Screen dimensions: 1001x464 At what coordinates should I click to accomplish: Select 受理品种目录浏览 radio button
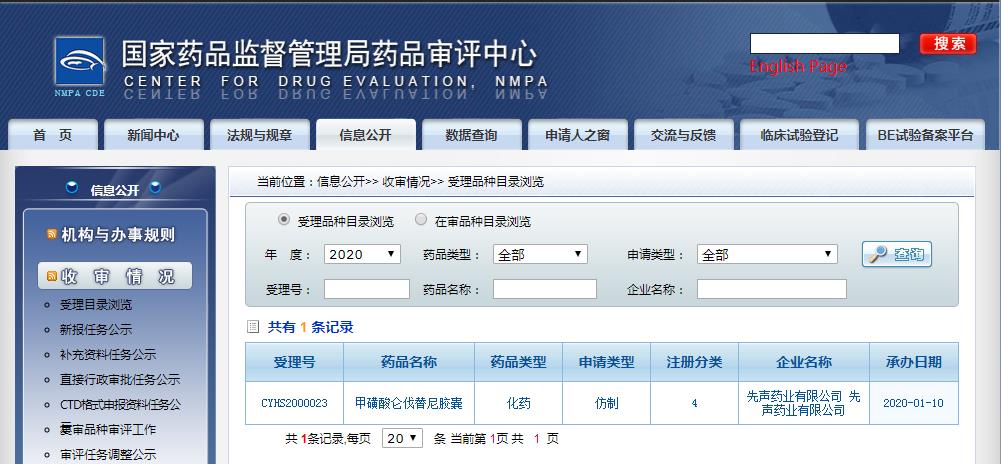(x=283, y=220)
